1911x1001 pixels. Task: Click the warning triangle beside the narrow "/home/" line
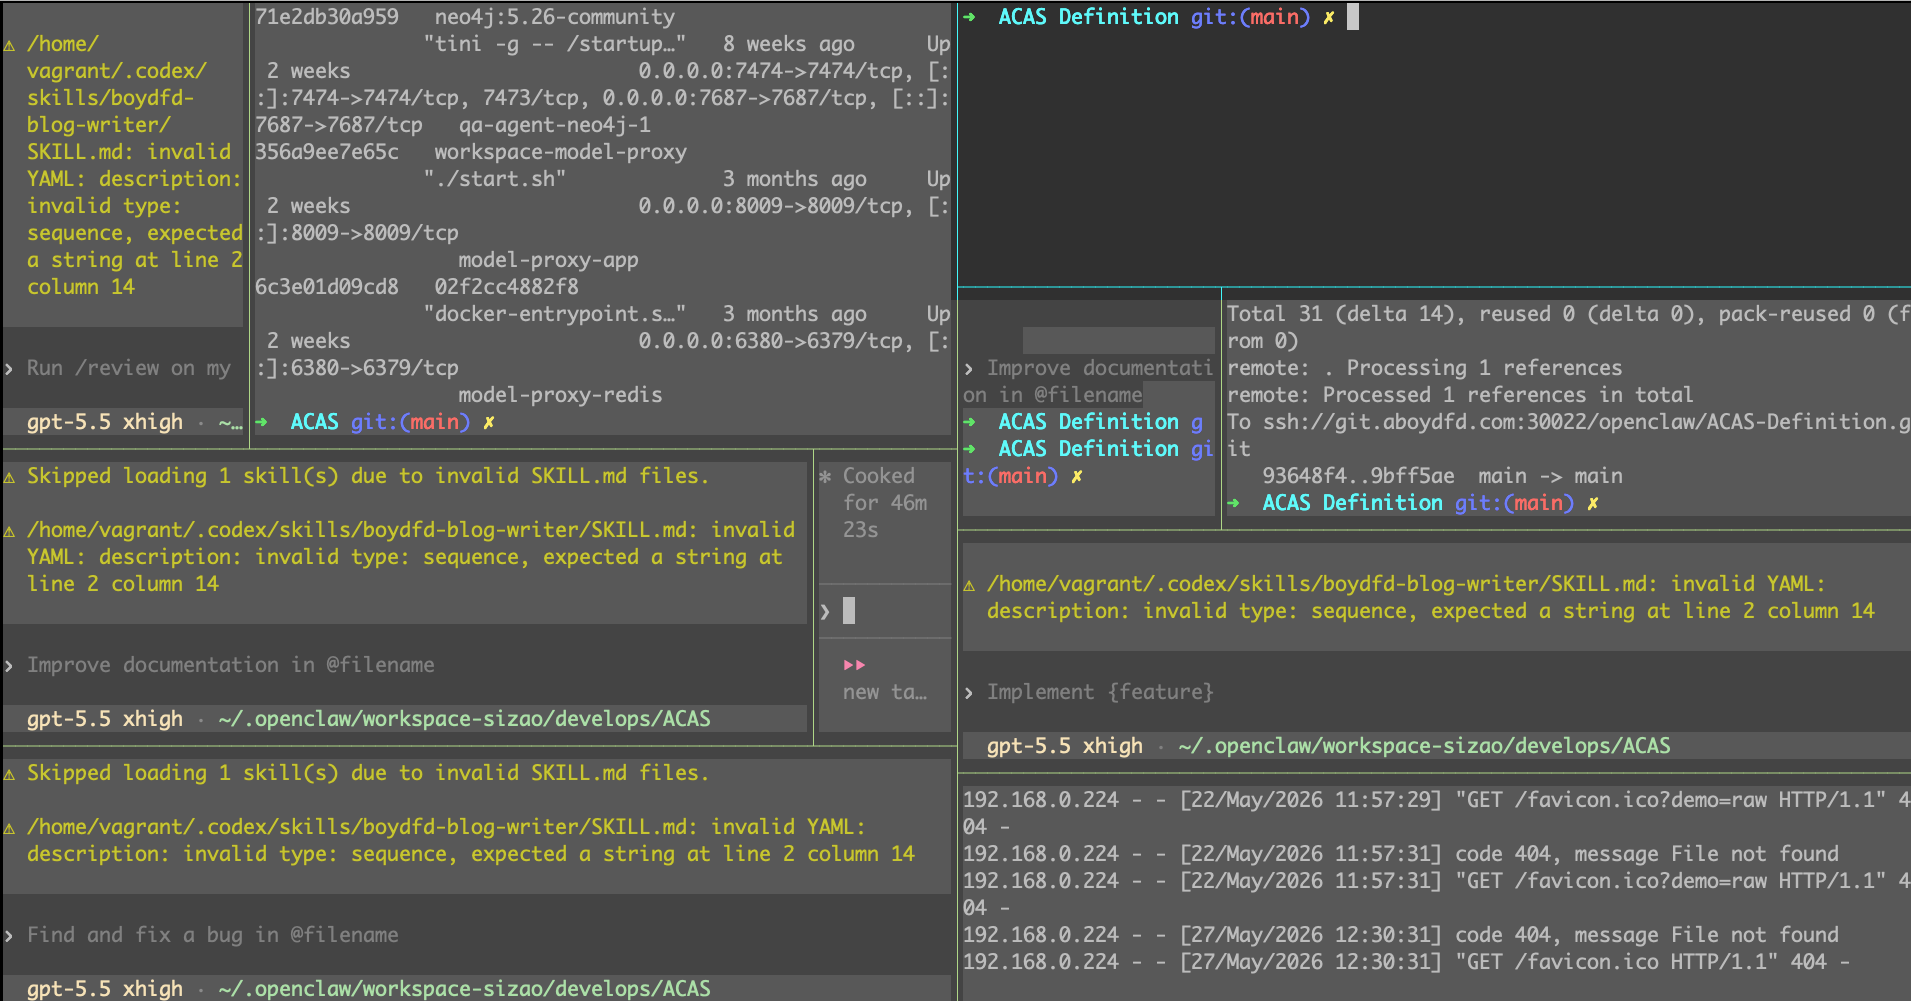[9, 45]
